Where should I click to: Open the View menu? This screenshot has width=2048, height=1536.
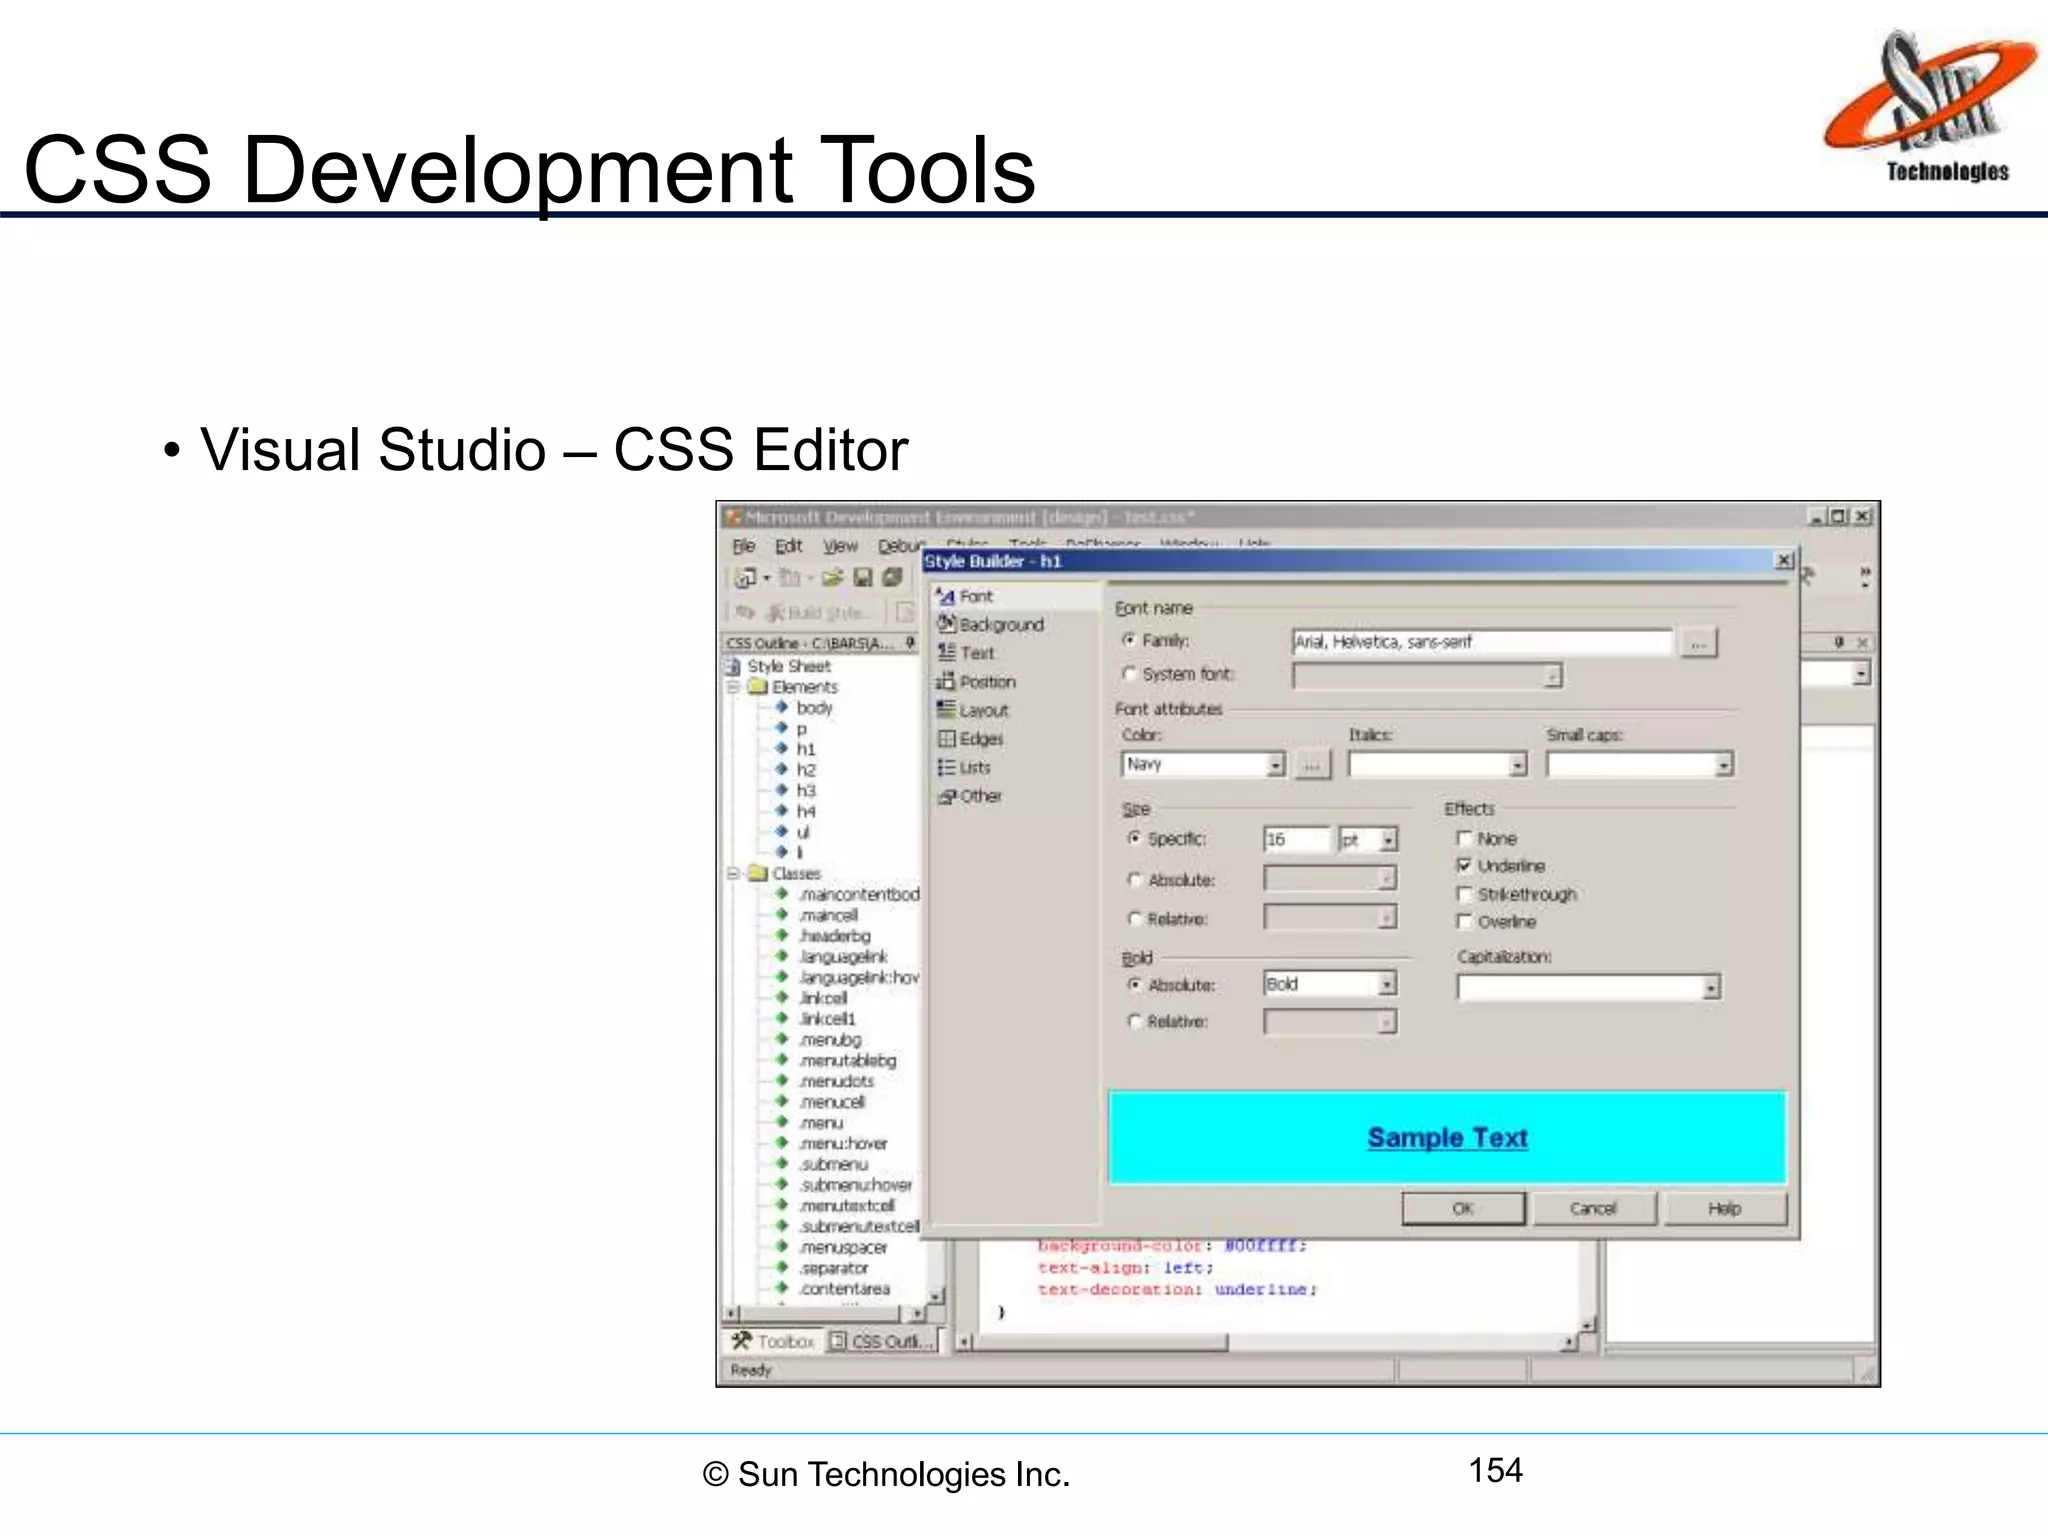tap(840, 546)
